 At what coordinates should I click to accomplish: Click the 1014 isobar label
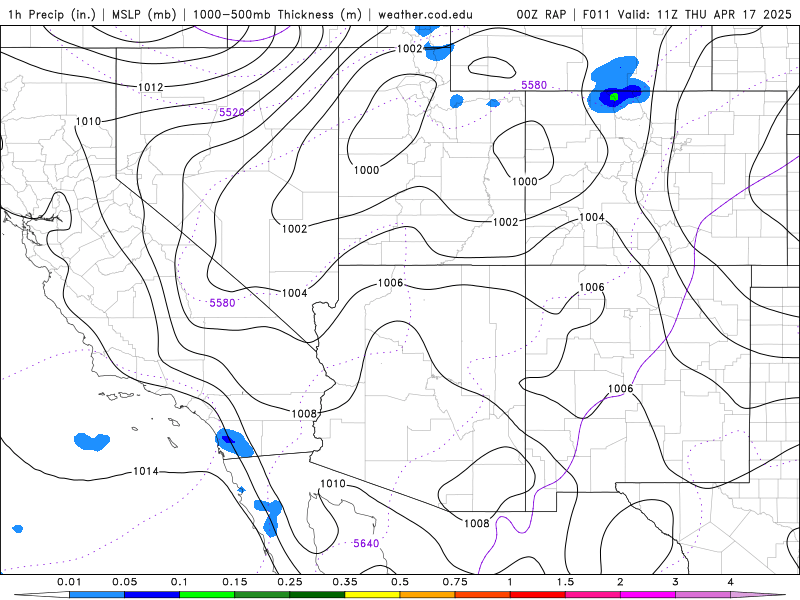tap(146, 471)
